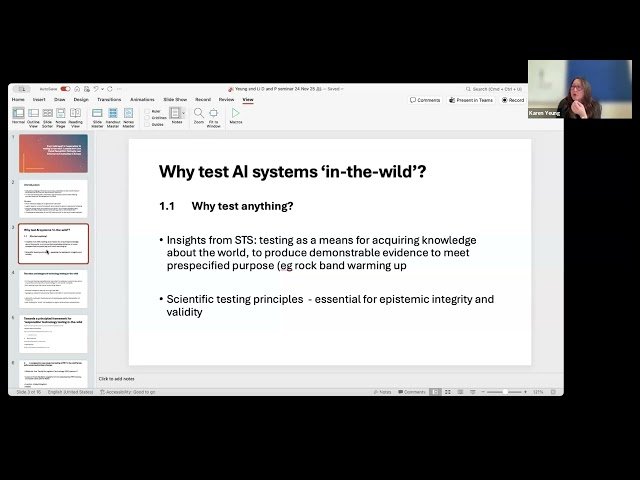
Task: Toggle the Notes pane in the status bar
Action: click(382, 392)
